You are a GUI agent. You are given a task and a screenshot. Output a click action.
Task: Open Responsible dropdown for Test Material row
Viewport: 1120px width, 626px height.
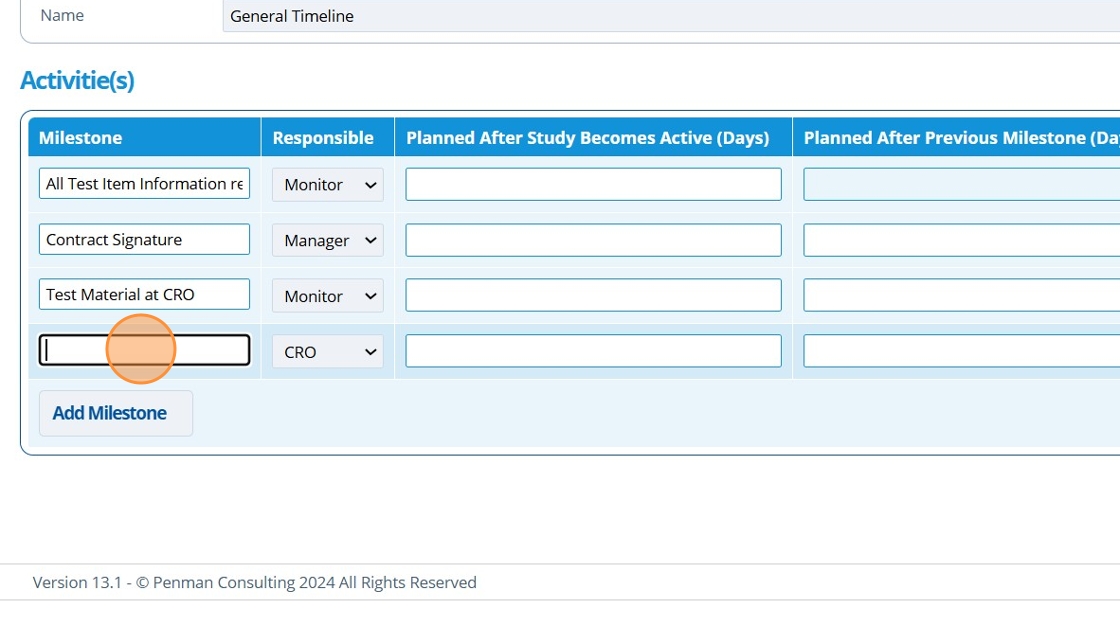point(327,296)
